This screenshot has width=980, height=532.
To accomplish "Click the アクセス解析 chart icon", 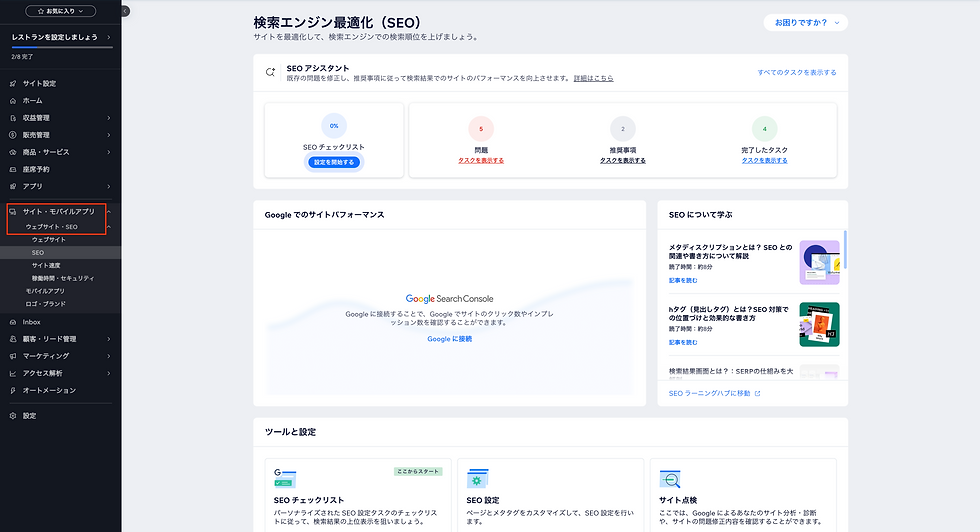I will click(x=12, y=373).
